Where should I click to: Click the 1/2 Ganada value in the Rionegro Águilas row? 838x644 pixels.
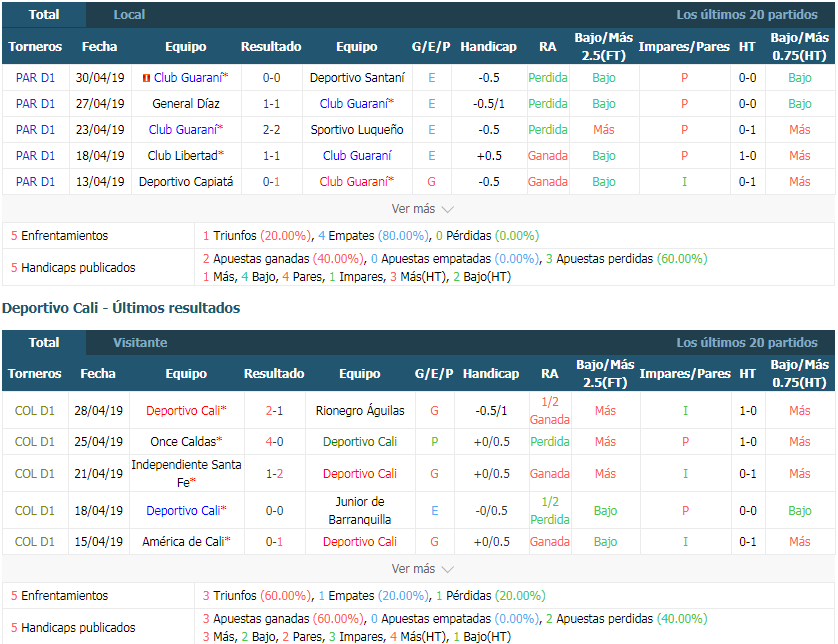[x=549, y=411]
